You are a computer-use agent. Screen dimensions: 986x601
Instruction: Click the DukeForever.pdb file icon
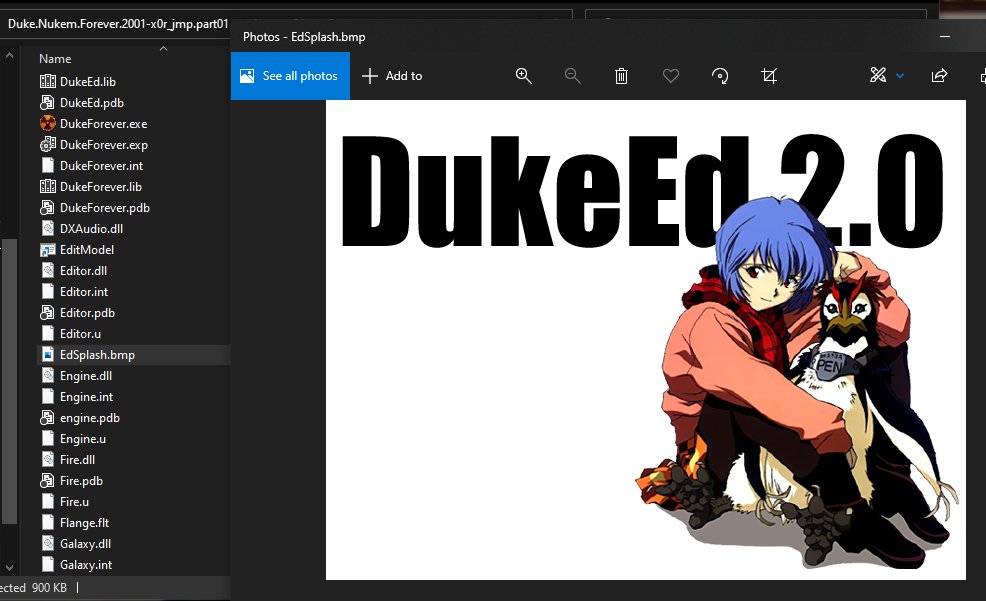click(x=48, y=207)
